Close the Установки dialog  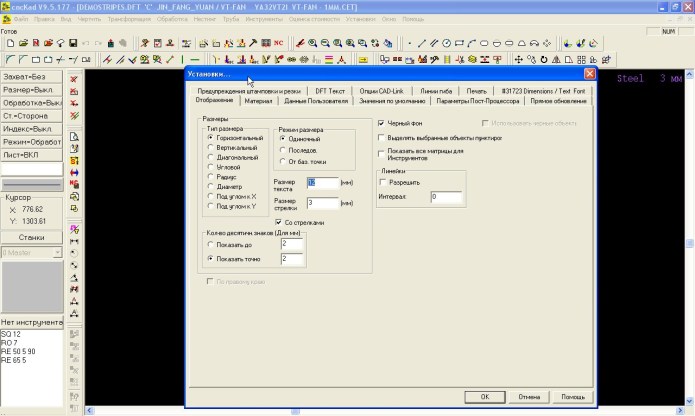[x=590, y=74]
